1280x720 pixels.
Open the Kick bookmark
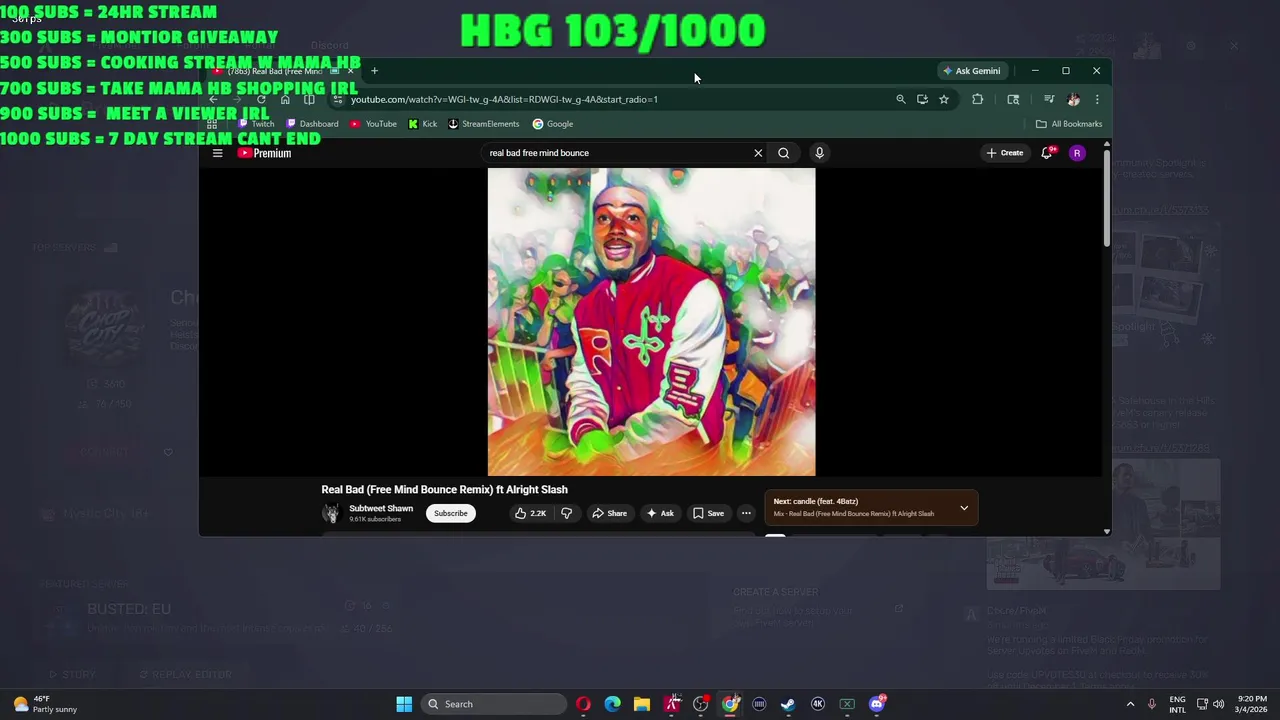(x=422, y=124)
